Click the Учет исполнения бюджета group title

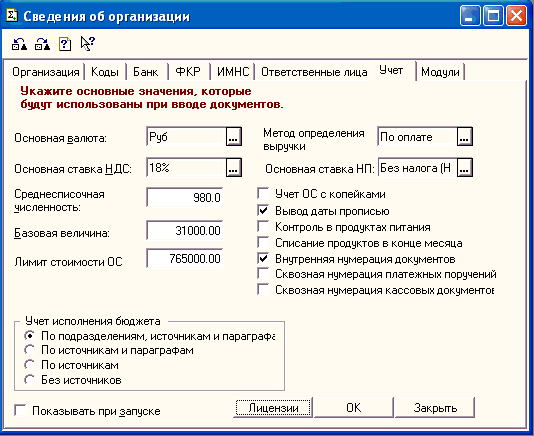93,321
